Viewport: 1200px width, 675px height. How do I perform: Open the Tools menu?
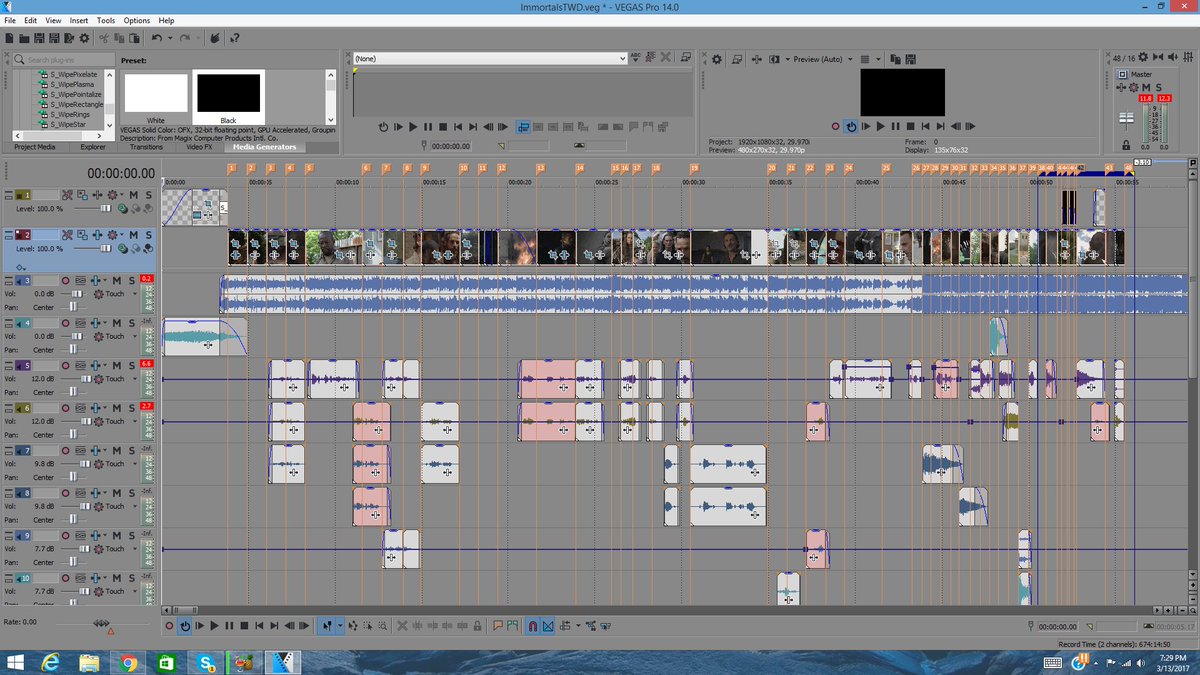click(x=106, y=20)
